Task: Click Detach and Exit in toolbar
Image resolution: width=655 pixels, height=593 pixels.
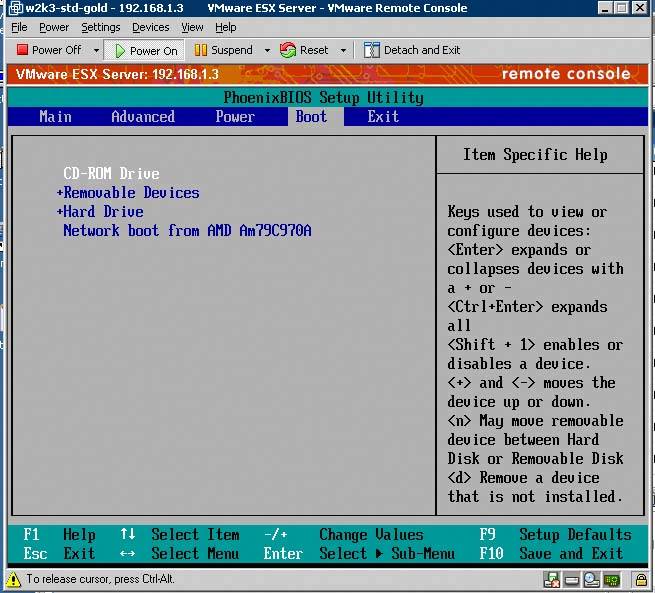Action: 412,50
